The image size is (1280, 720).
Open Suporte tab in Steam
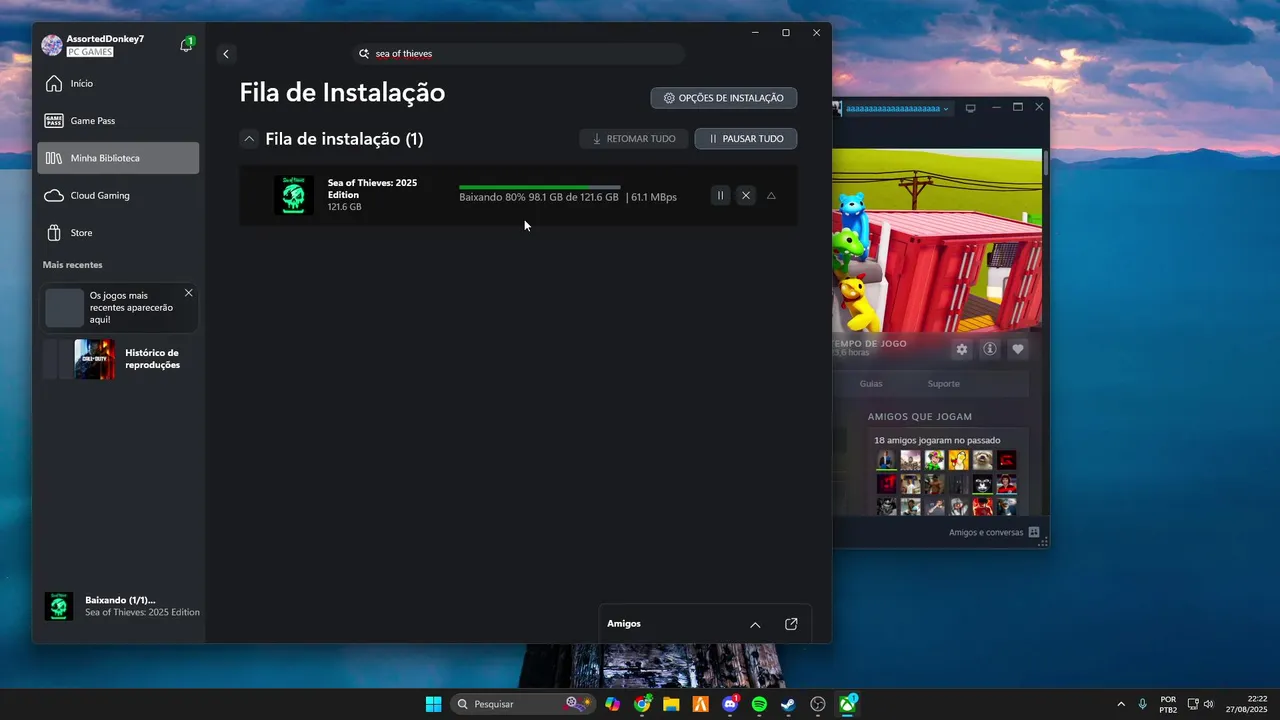pyautogui.click(x=943, y=384)
